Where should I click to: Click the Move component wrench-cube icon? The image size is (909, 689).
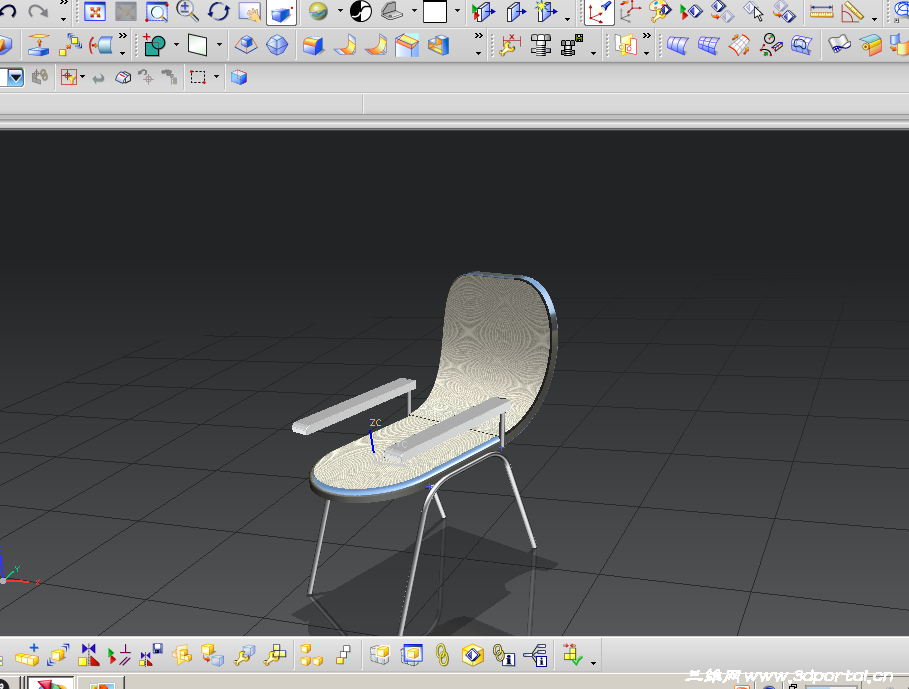pyautogui.click(x=245, y=655)
